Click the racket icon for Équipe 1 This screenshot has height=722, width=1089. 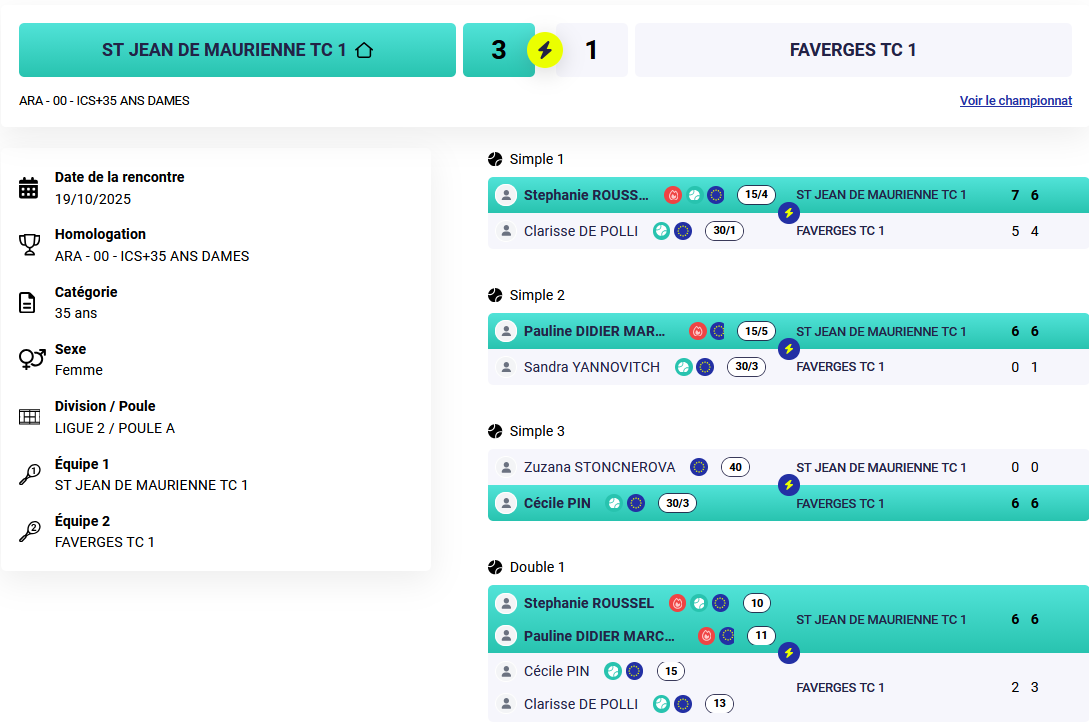click(29, 475)
